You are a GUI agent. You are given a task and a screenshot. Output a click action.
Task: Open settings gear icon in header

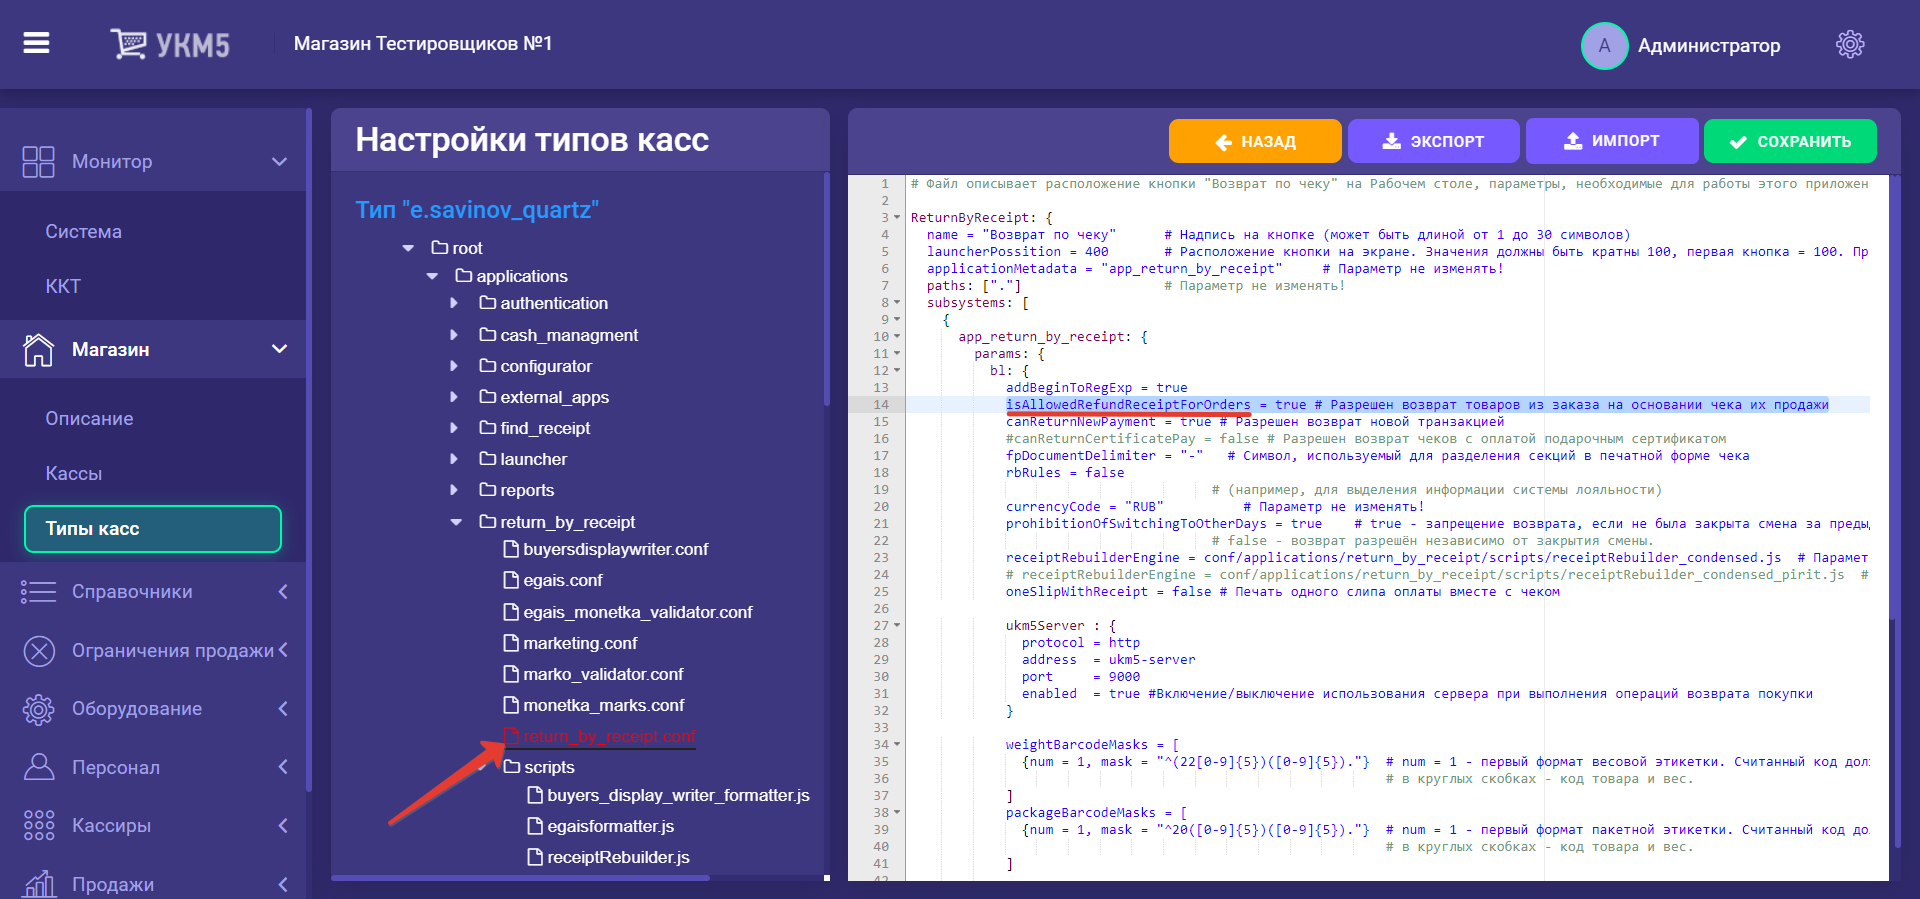[x=1850, y=45]
